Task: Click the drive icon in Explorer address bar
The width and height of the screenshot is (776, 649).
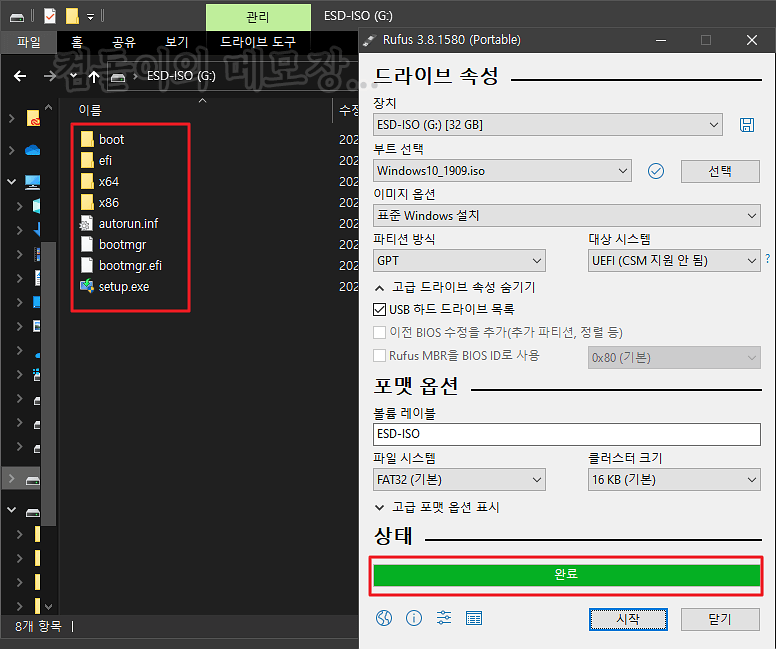Action: (118, 77)
